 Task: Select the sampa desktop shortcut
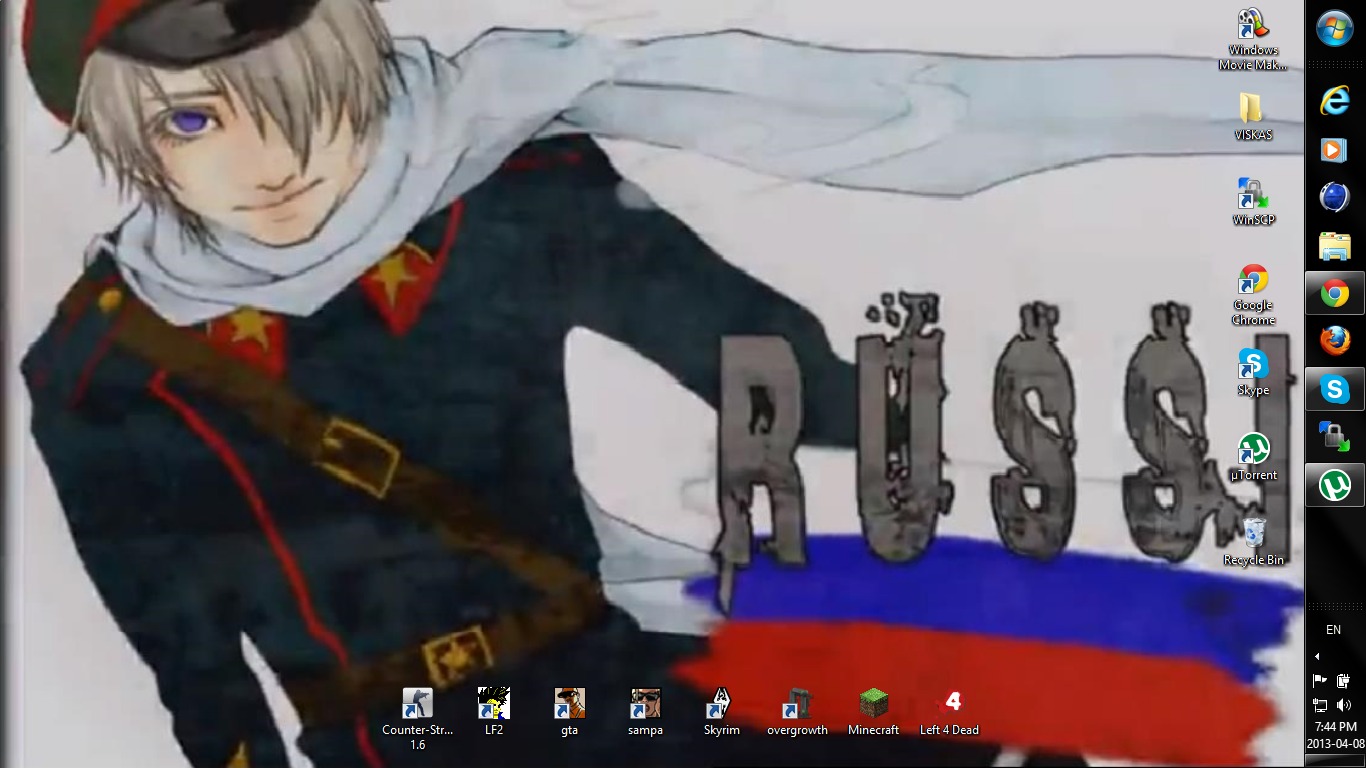point(646,712)
